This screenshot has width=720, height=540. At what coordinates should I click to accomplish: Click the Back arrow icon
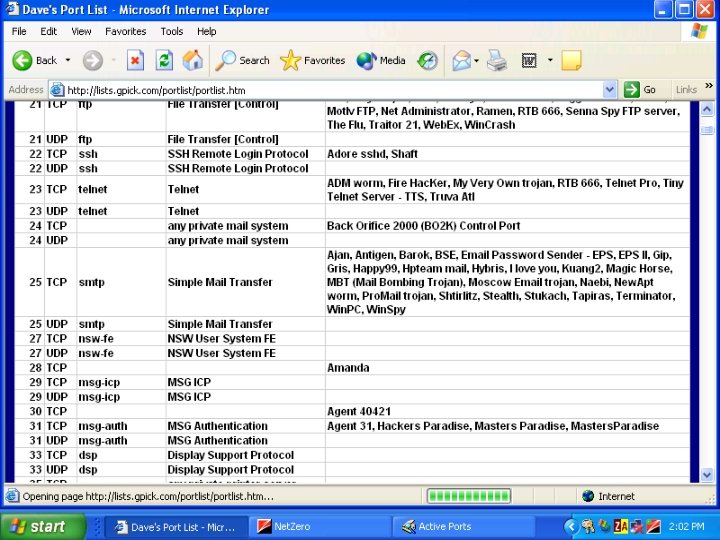tap(22, 61)
